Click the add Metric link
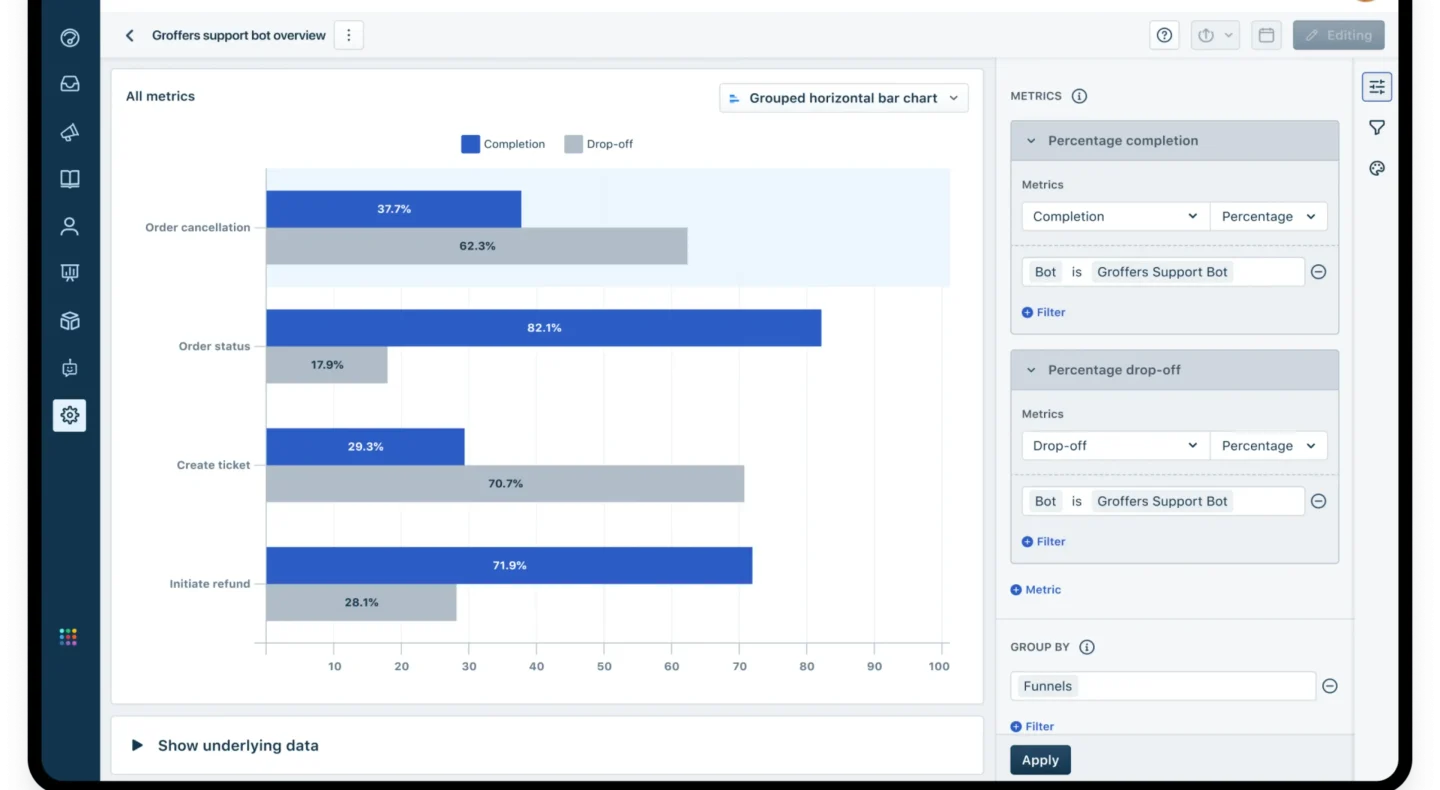Screen dimensions: 1440x790 (x=1036, y=590)
